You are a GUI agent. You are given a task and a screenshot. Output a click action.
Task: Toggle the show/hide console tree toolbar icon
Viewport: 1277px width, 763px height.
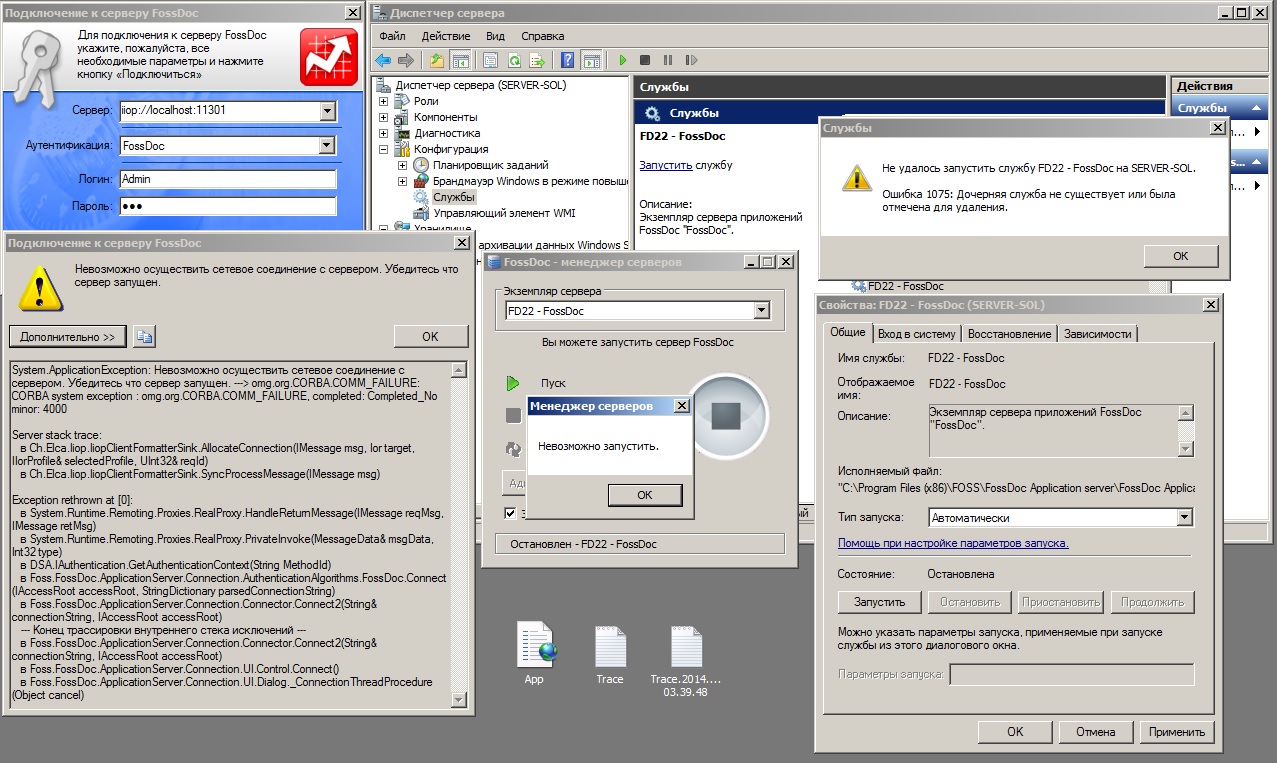[x=460, y=60]
